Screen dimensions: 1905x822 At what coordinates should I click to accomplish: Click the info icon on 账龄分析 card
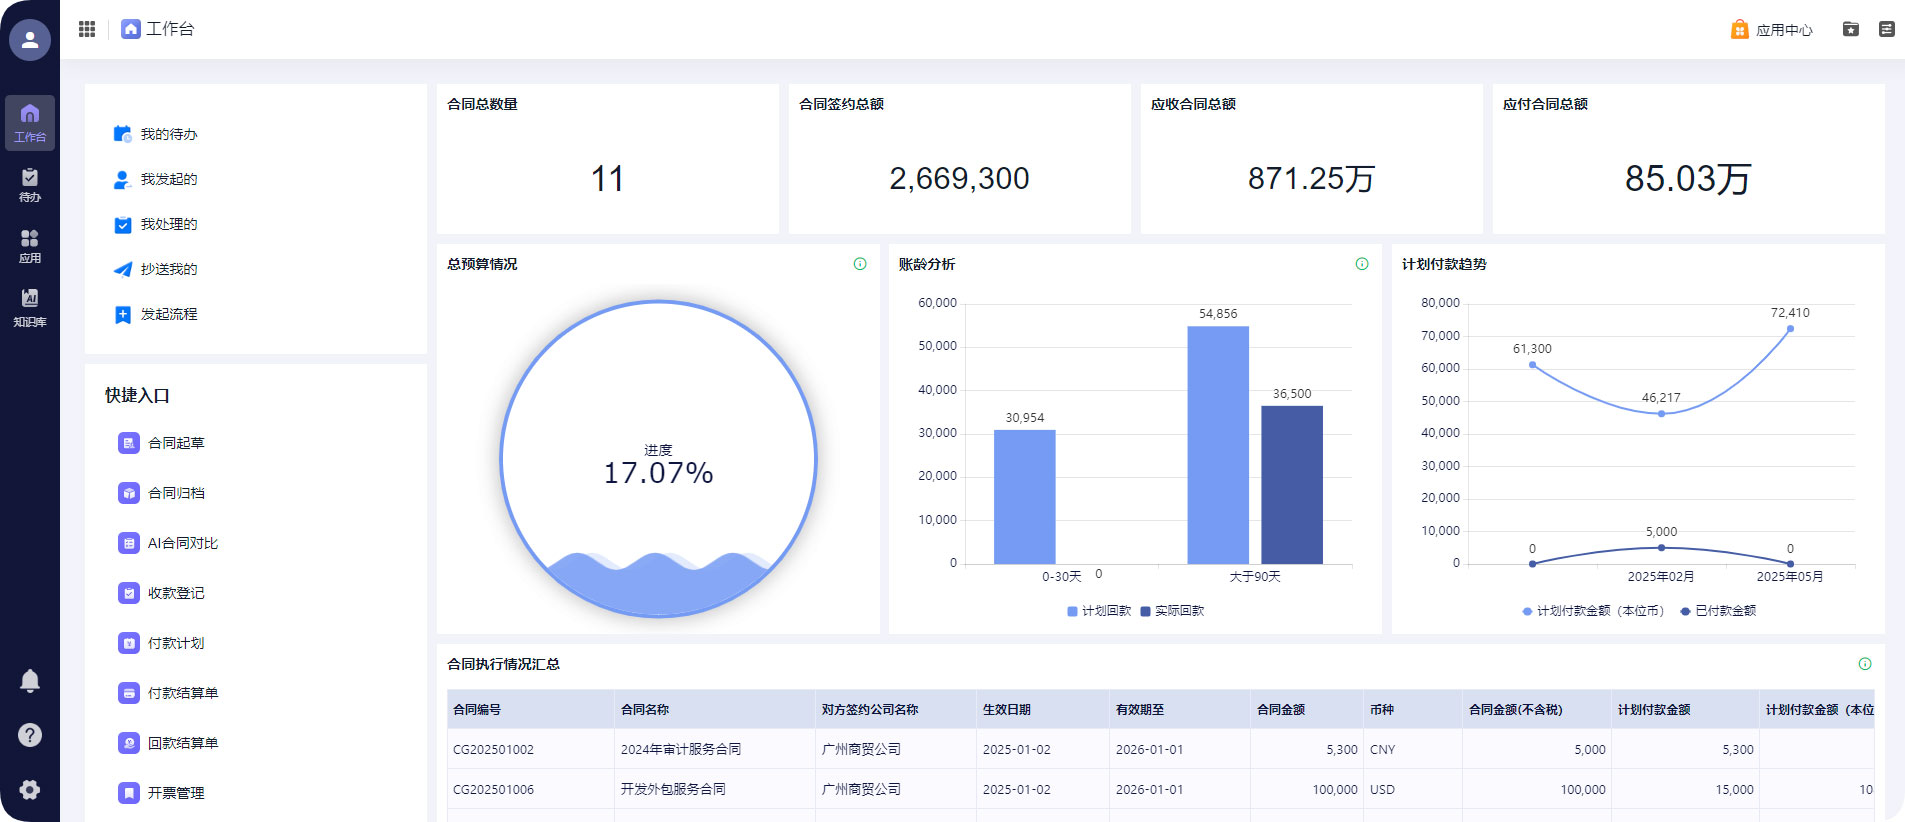tap(1362, 264)
